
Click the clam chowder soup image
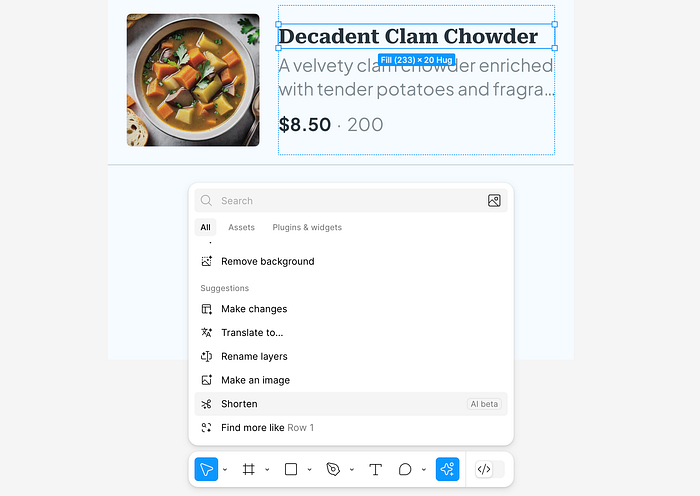193,80
